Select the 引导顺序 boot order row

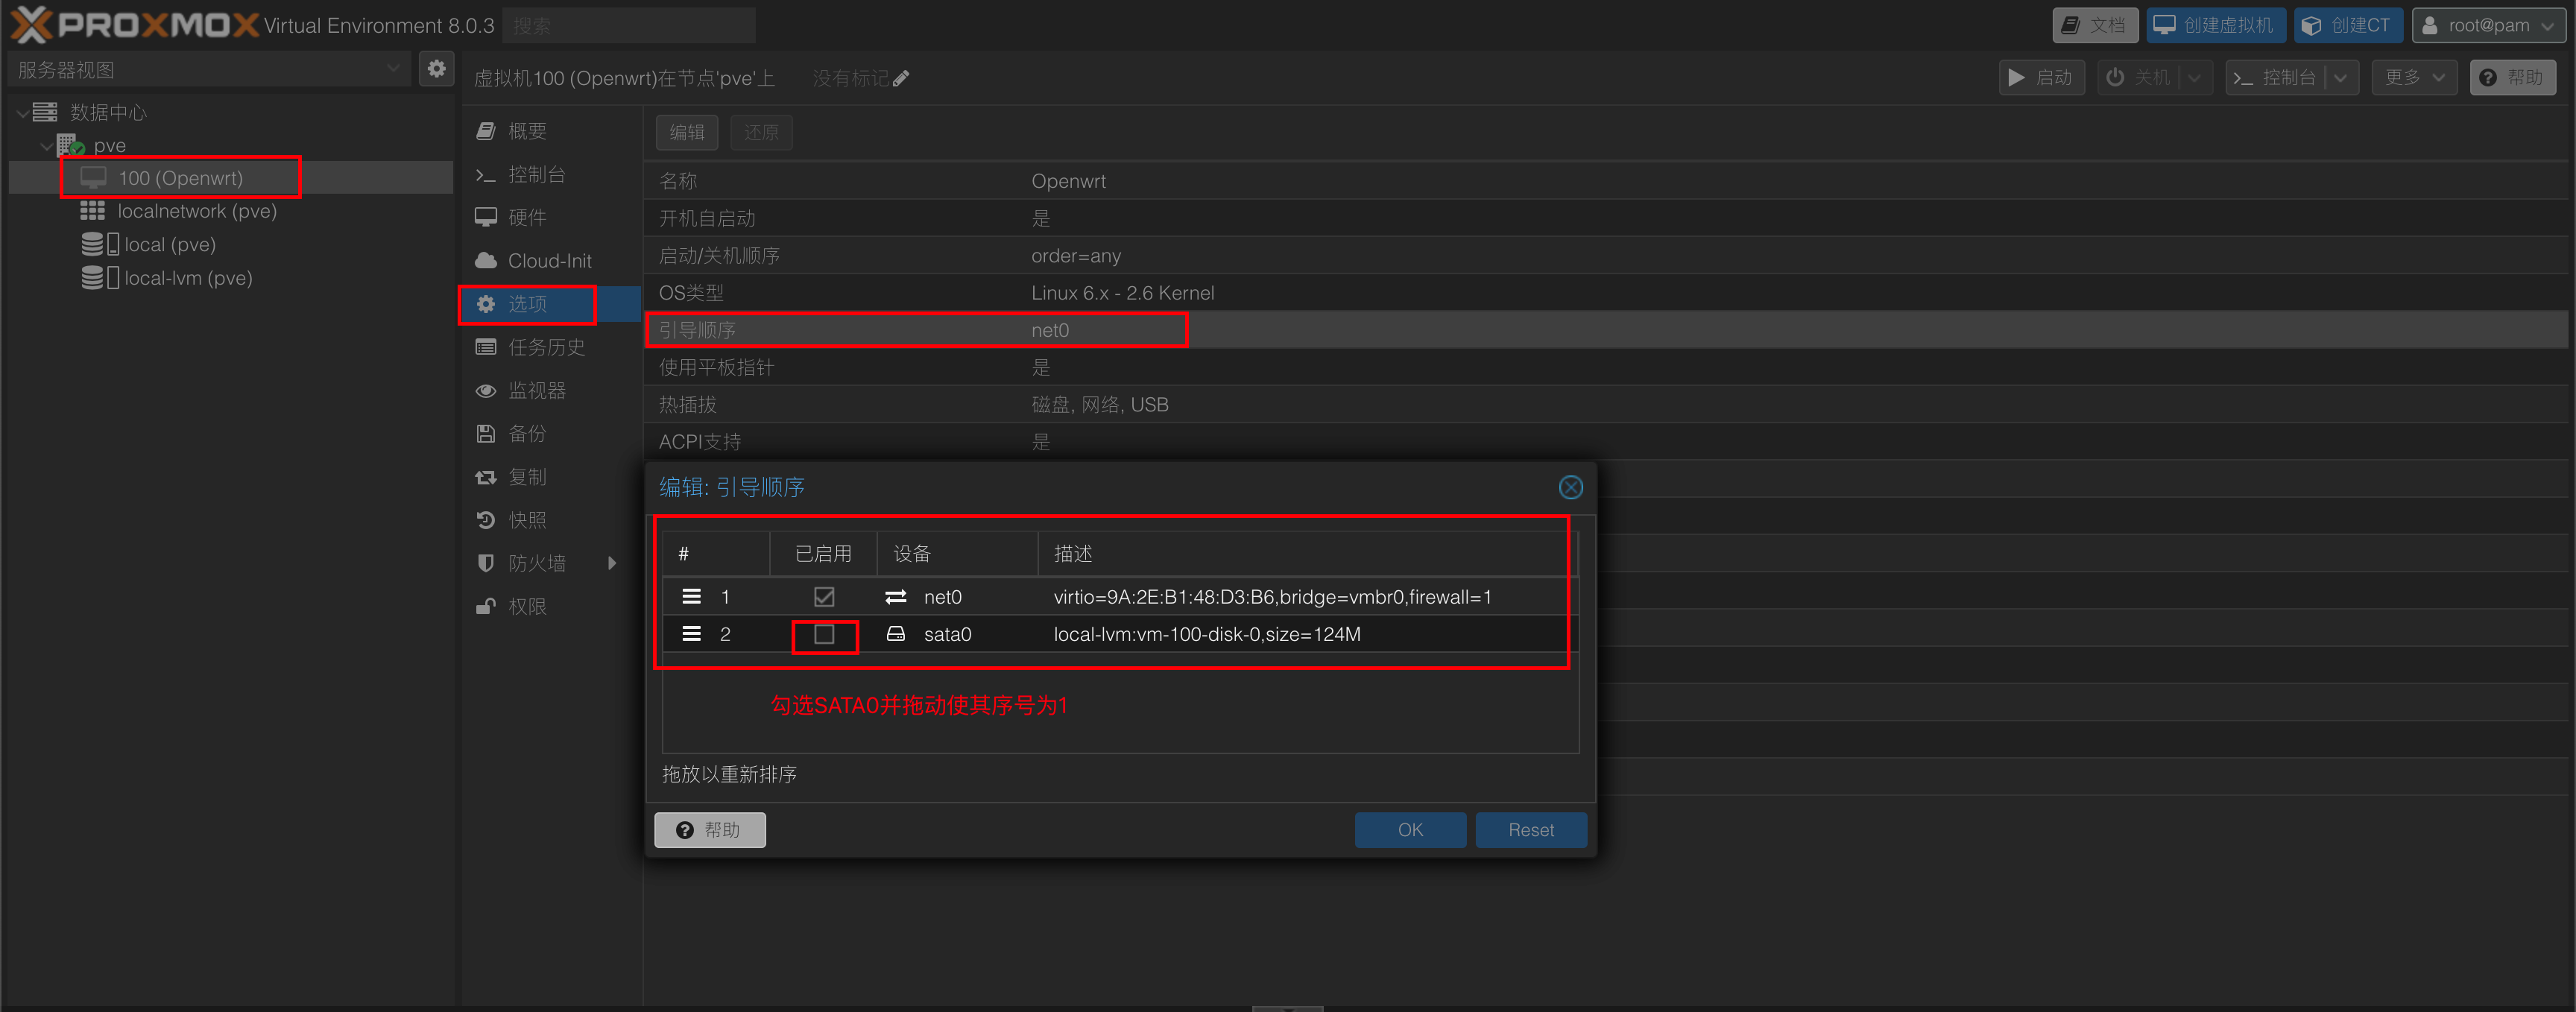click(x=1606, y=330)
